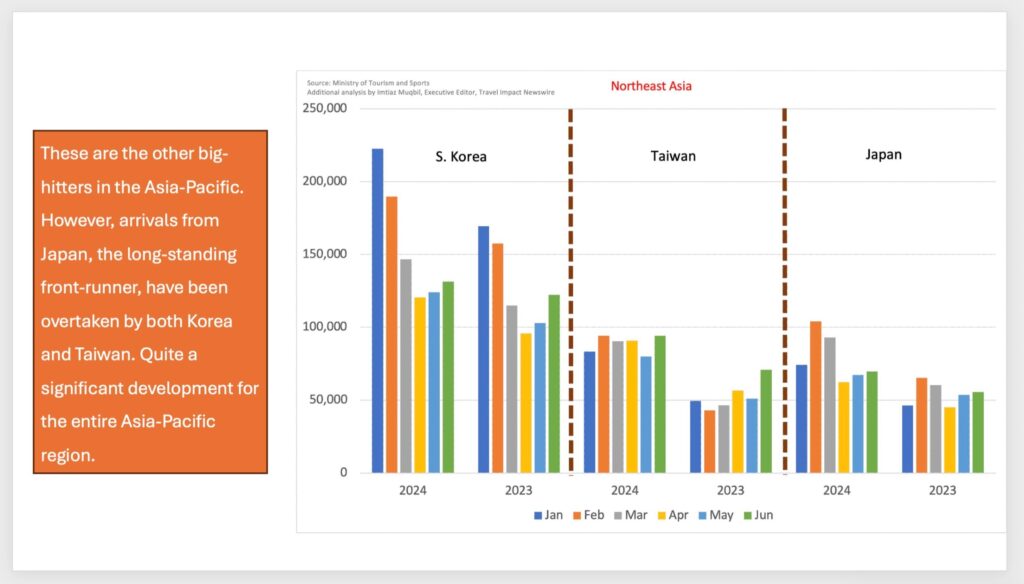This screenshot has width=1024, height=584.
Task: Click the dashed divider between S. Korea and Taiwan
Action: (x=570, y=290)
